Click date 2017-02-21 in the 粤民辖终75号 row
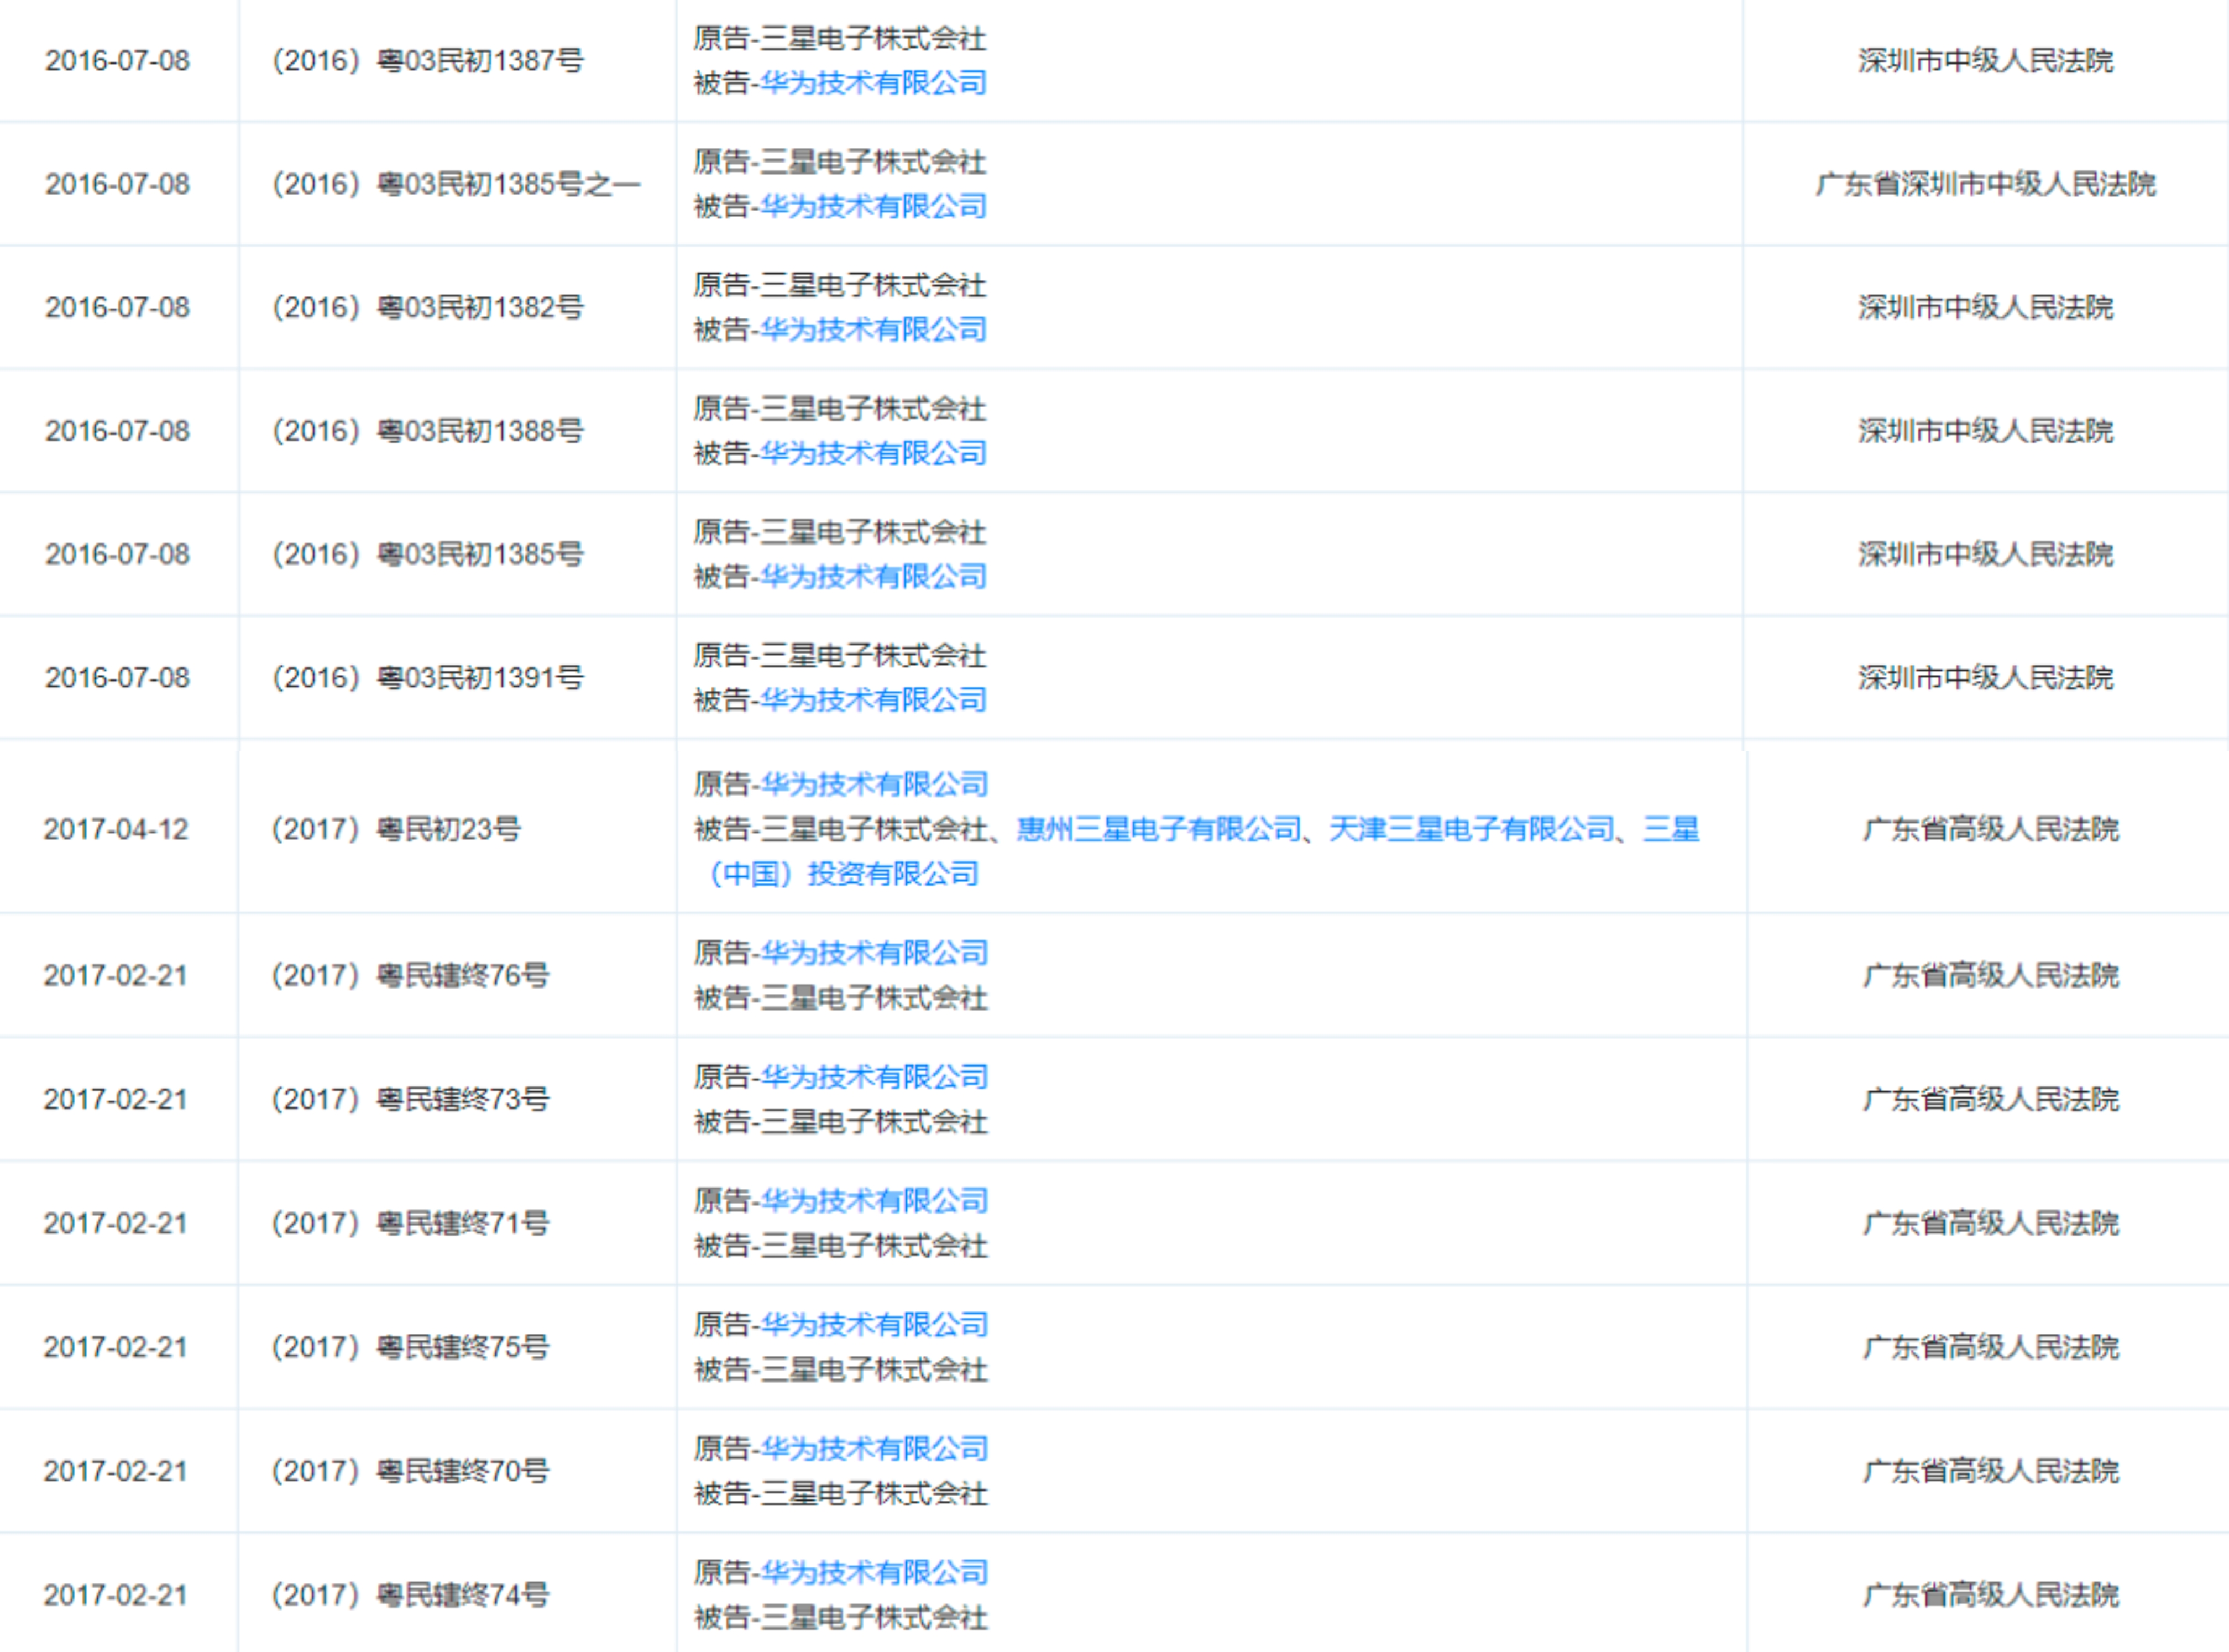2229x1652 pixels. pyautogui.click(x=116, y=1348)
